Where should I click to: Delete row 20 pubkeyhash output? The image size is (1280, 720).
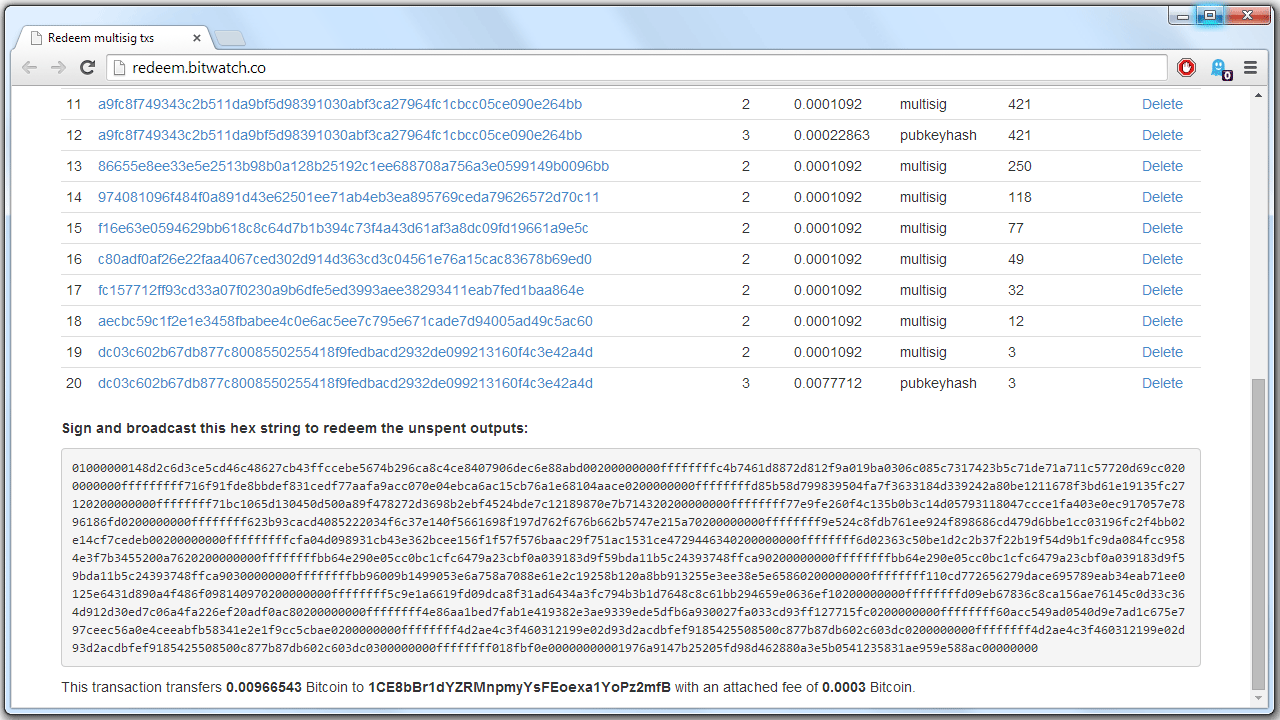coord(1162,383)
